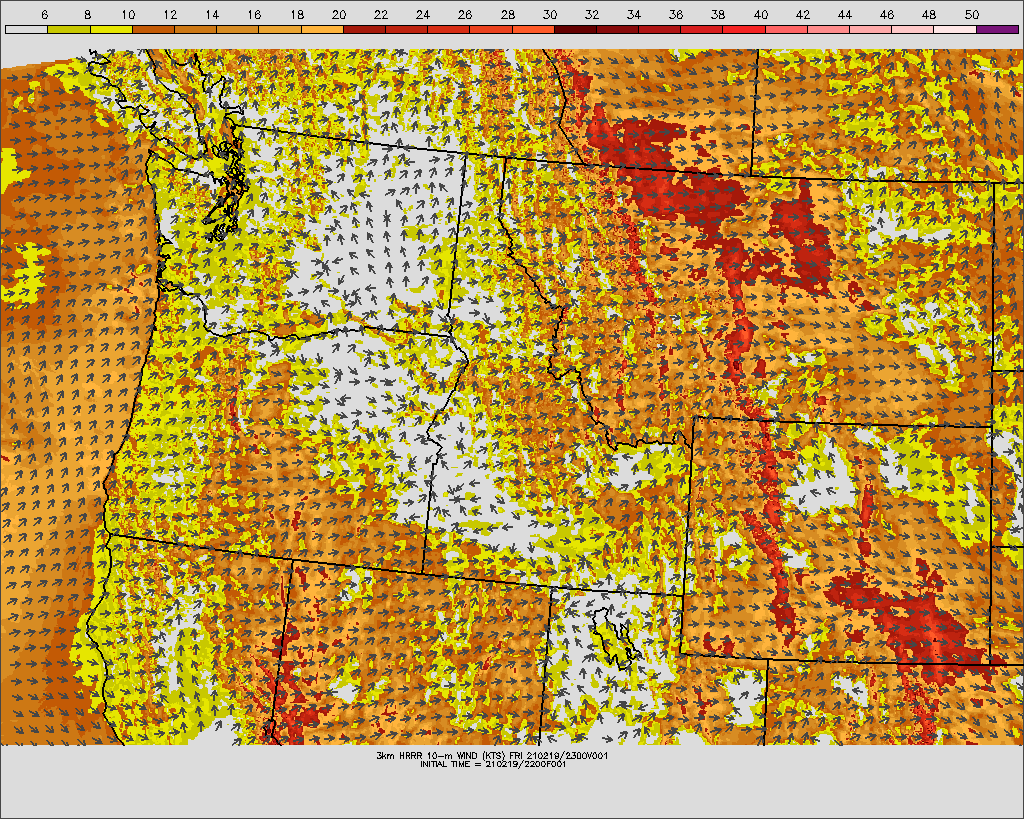Click the "18" scale label
1024x819 pixels.
[296, 14]
